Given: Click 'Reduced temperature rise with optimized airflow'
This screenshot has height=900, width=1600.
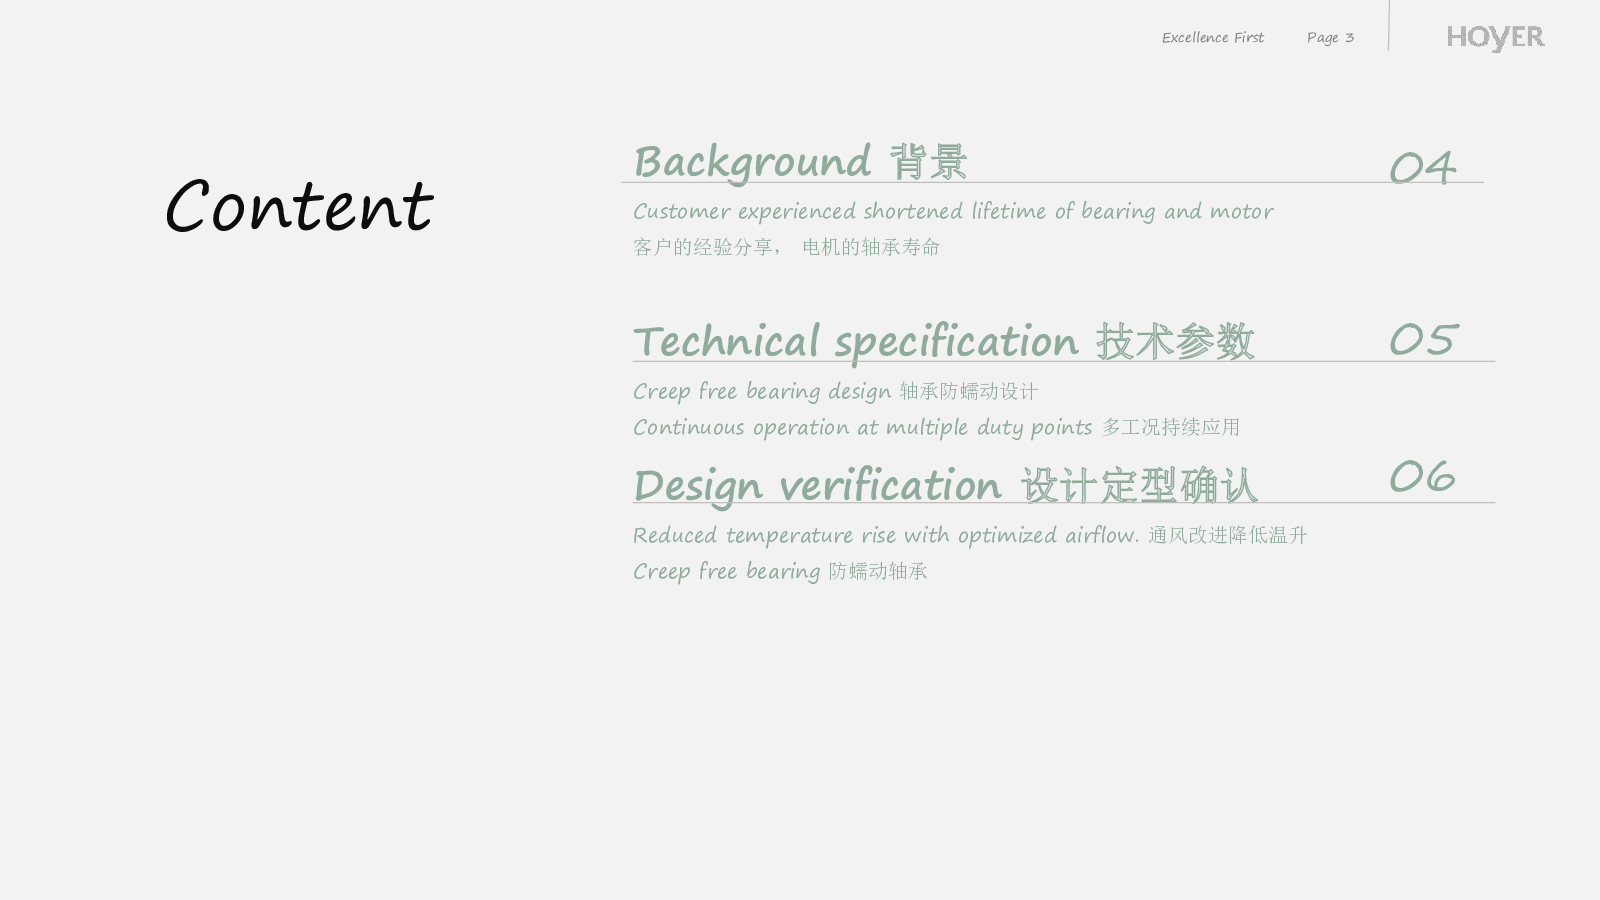Looking at the screenshot, I should tap(886, 535).
